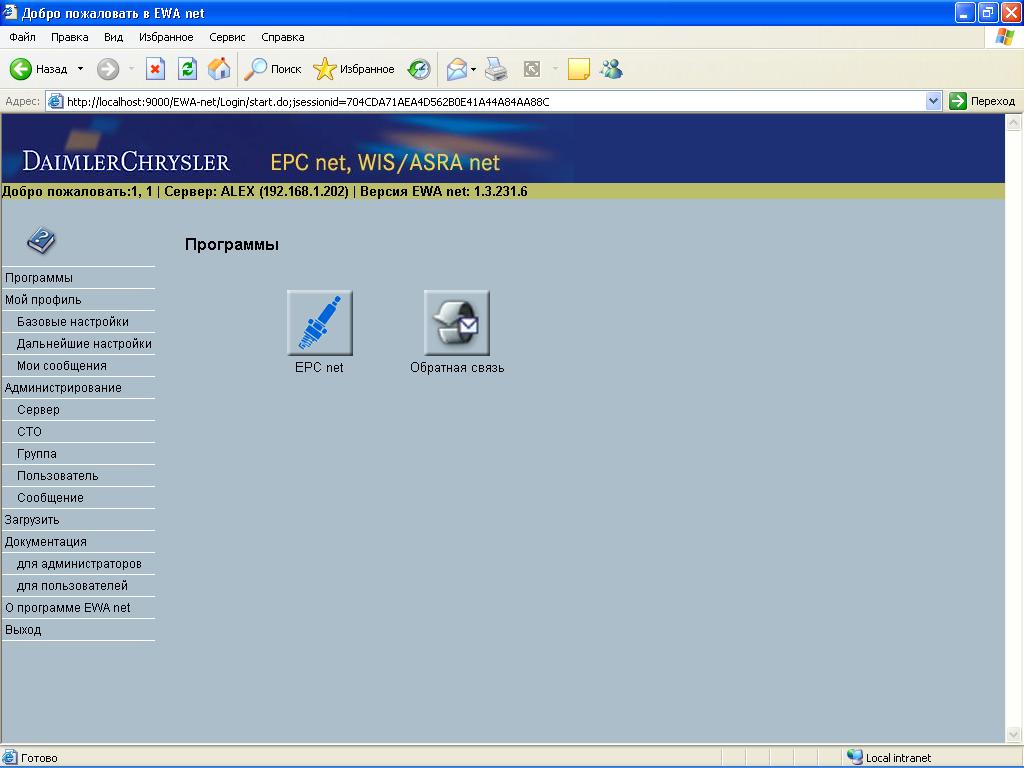Click the Готово status bar text

[39, 758]
